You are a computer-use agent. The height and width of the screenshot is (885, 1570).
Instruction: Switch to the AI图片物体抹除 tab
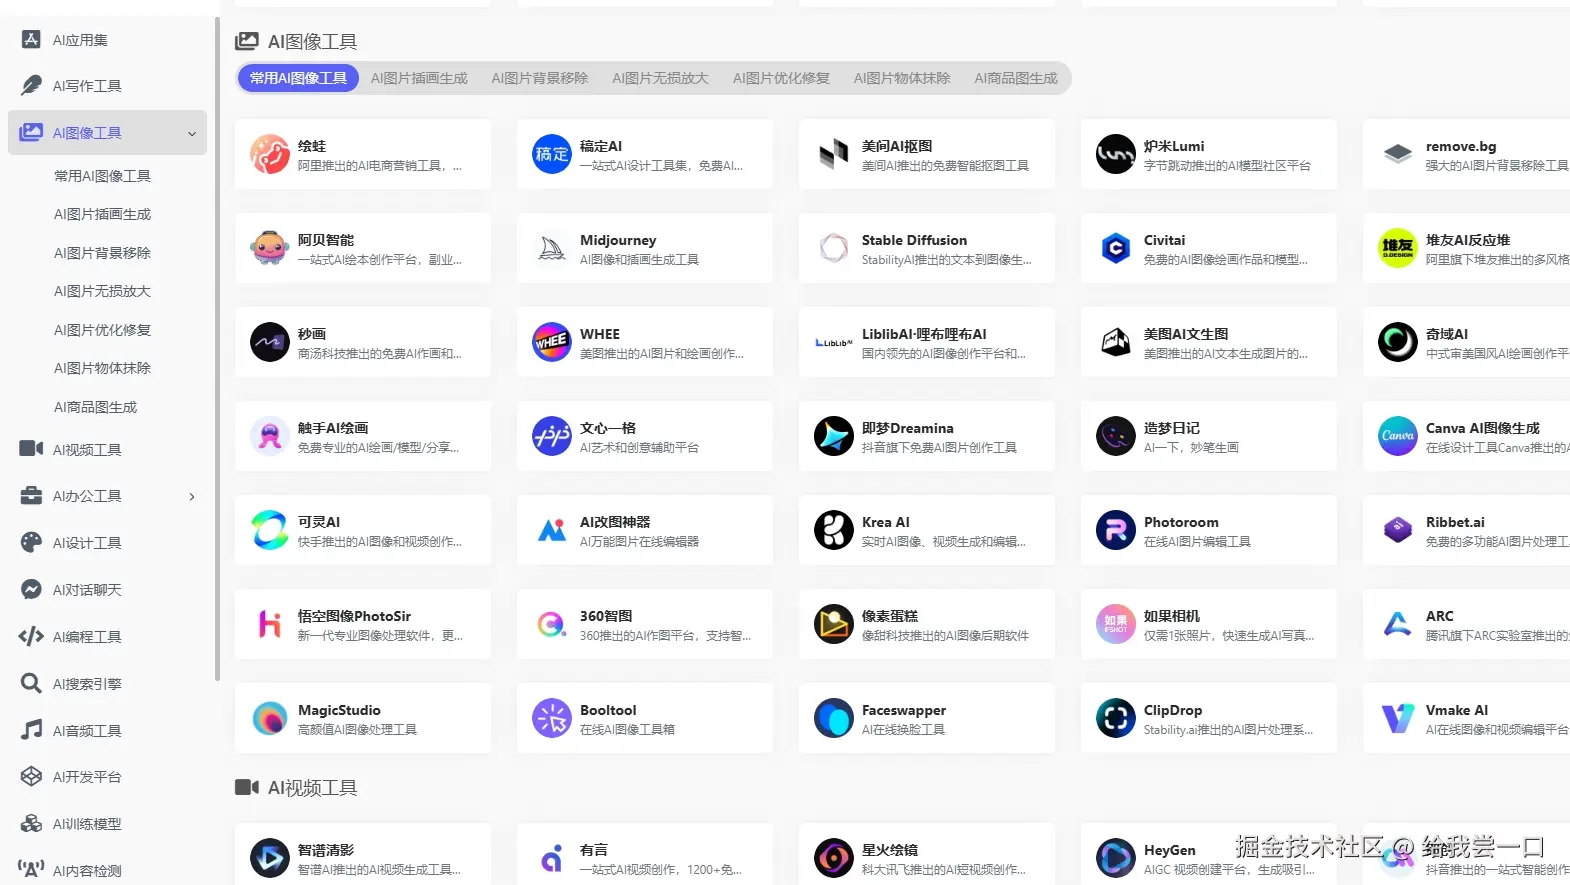pos(902,78)
